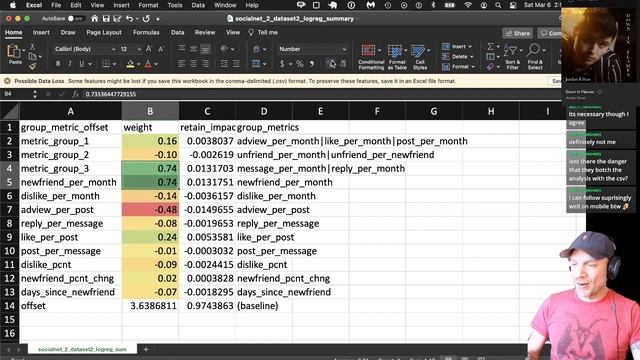Click the Paste clipboard icon

(14, 51)
